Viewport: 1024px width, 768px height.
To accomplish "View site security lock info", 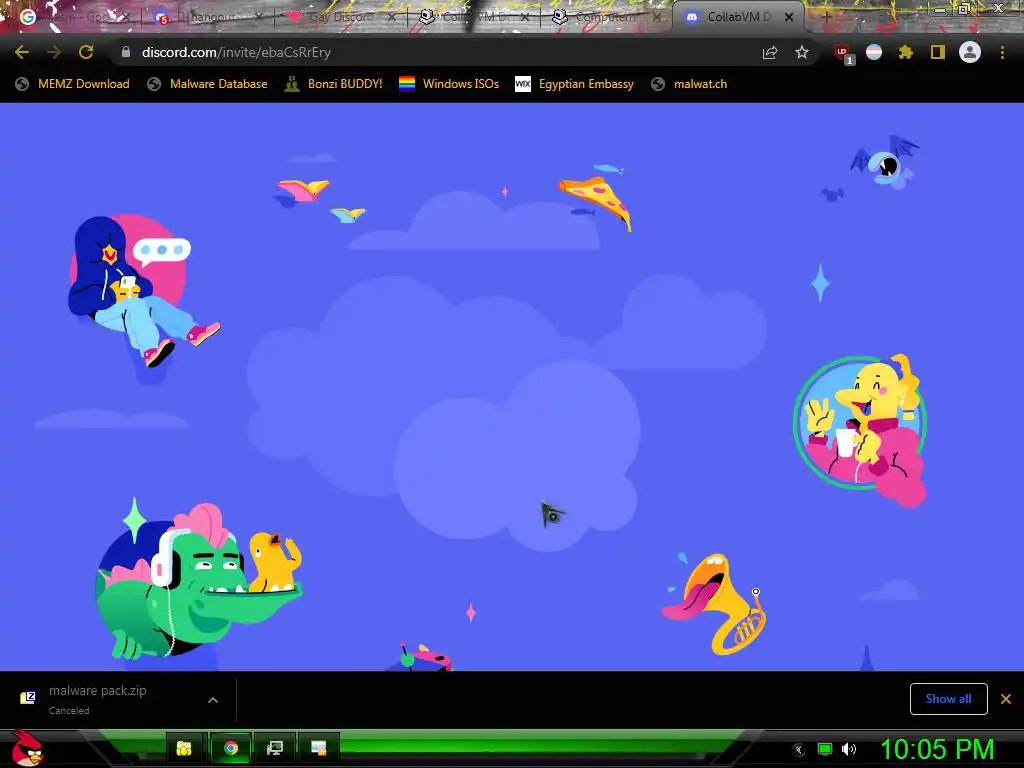I will 125,52.
